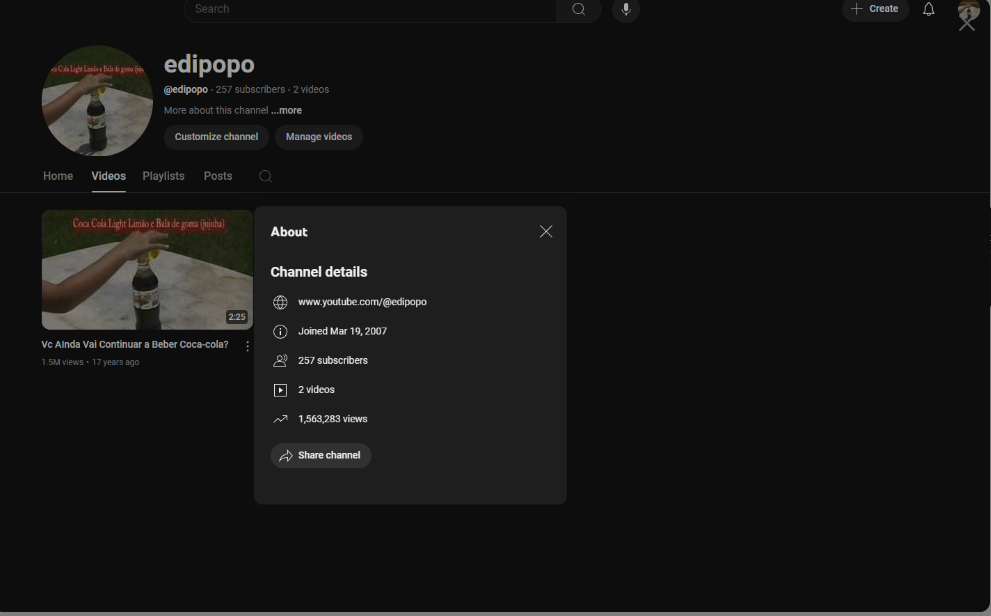Click the channel search magnifier icon
Screen dimensions: 991x616
[x=265, y=176]
